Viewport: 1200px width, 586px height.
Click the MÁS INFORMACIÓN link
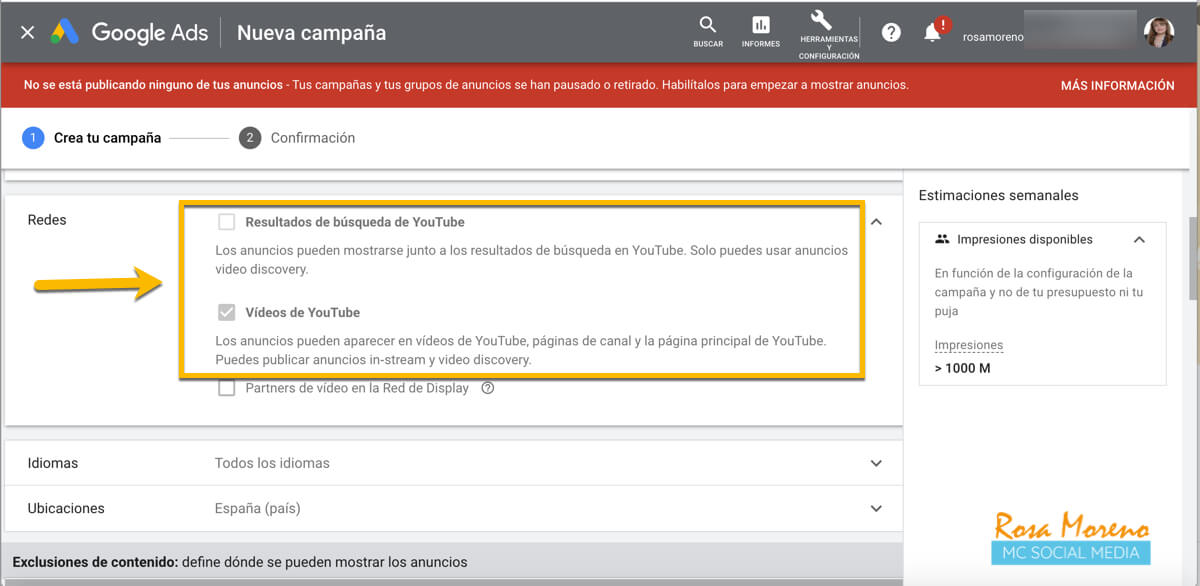pyautogui.click(x=1117, y=86)
